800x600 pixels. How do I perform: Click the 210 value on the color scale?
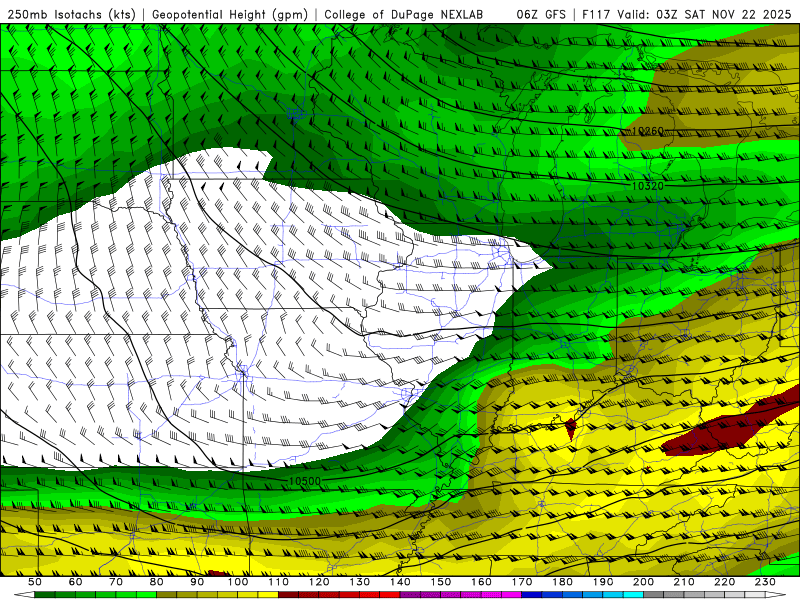[684, 582]
